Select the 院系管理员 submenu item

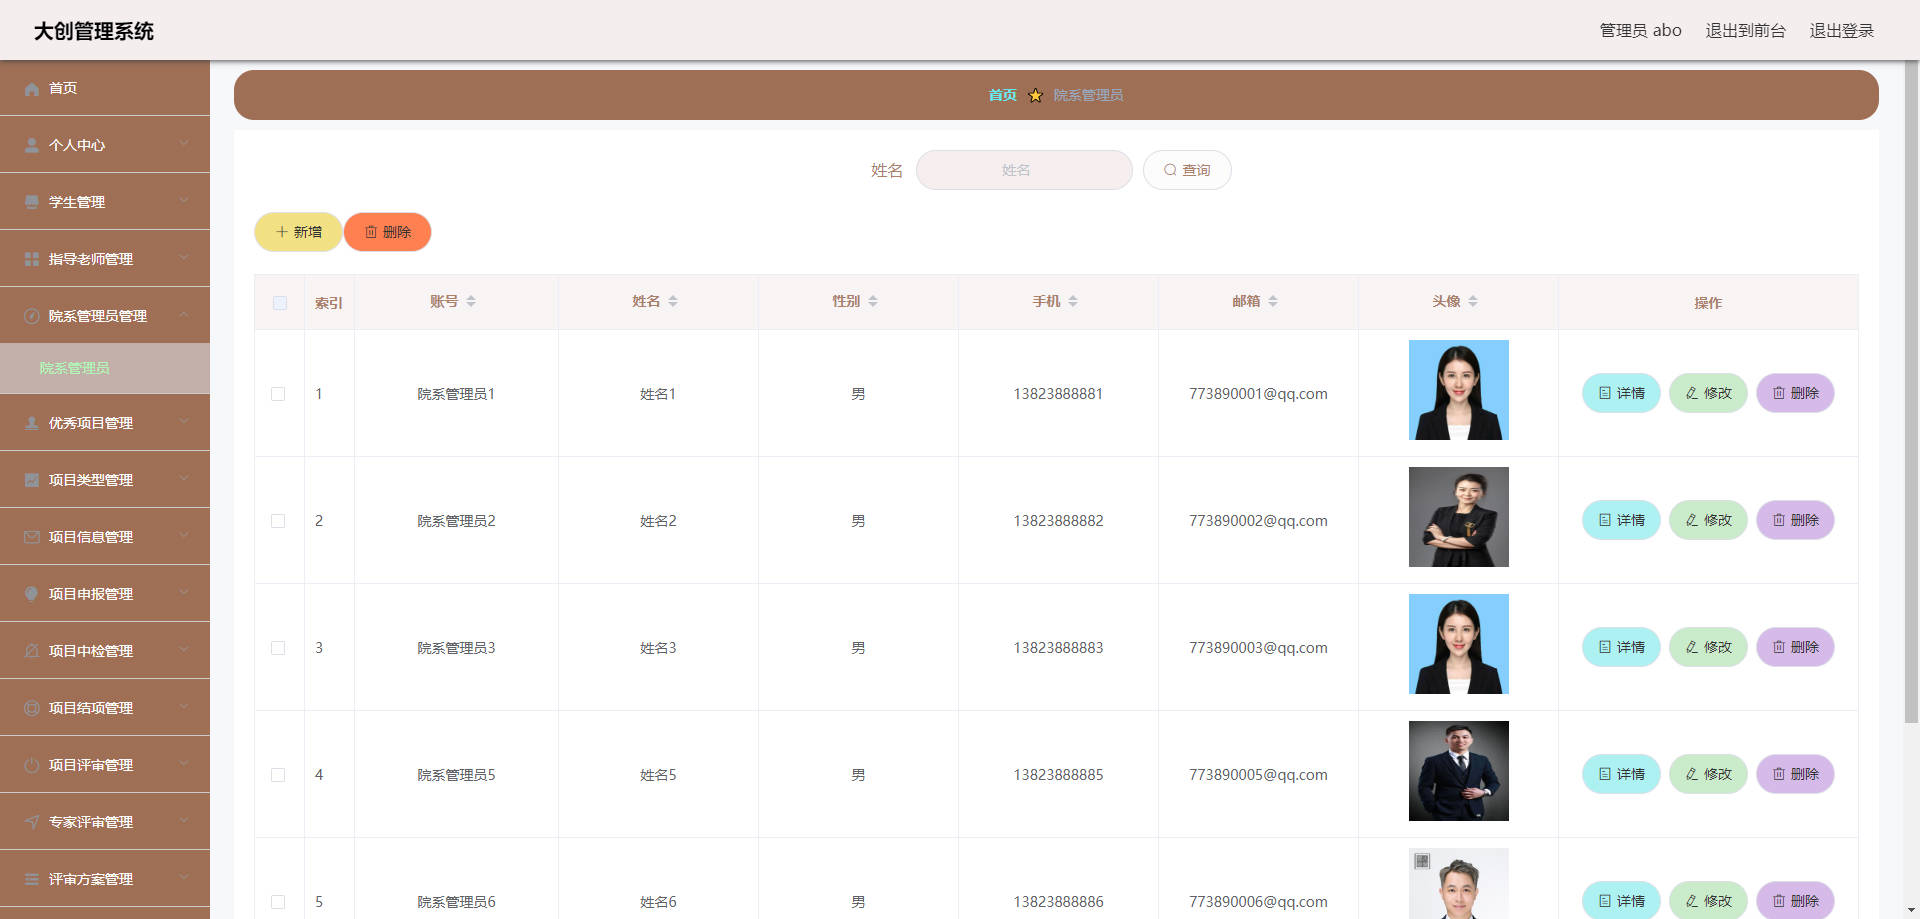[x=105, y=368]
